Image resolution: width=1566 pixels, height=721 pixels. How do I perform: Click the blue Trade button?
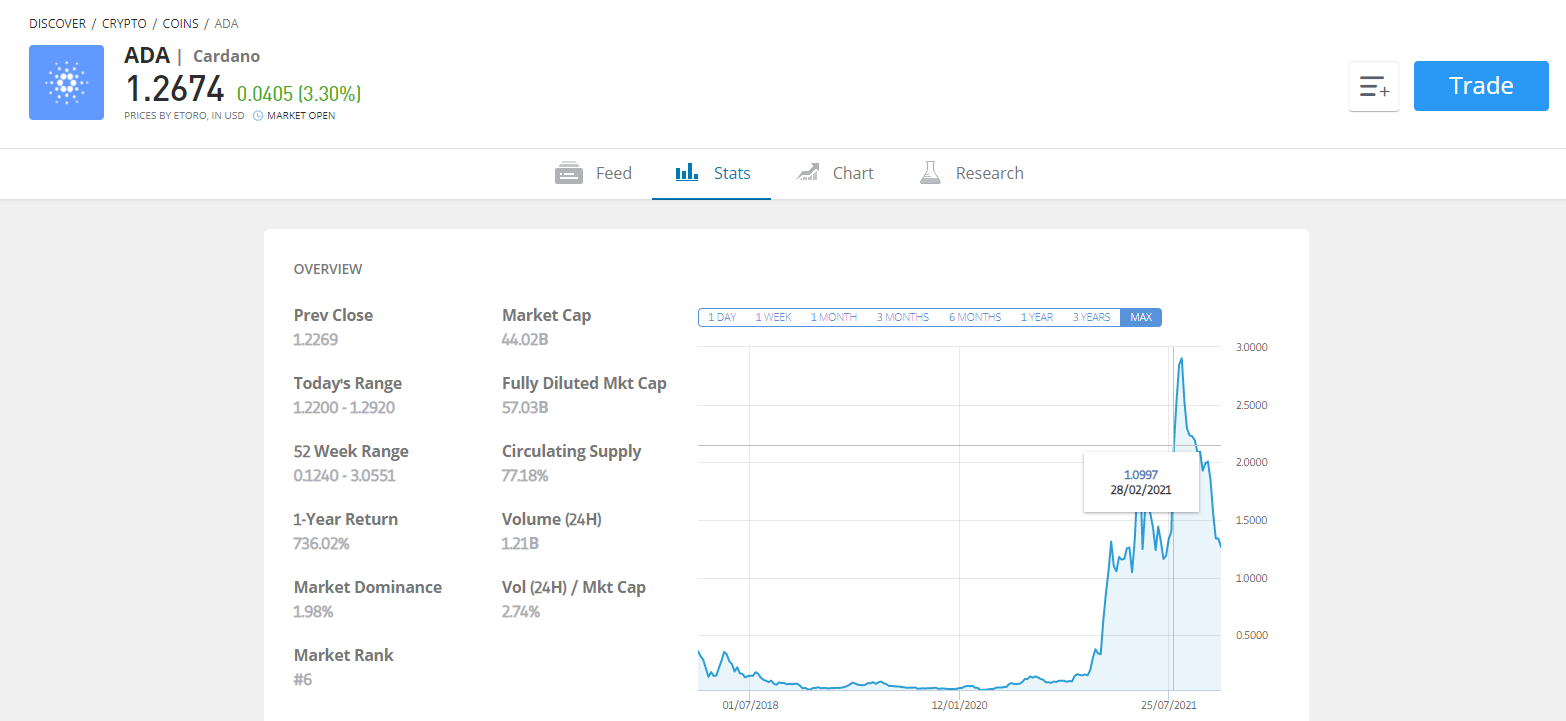pos(1481,86)
